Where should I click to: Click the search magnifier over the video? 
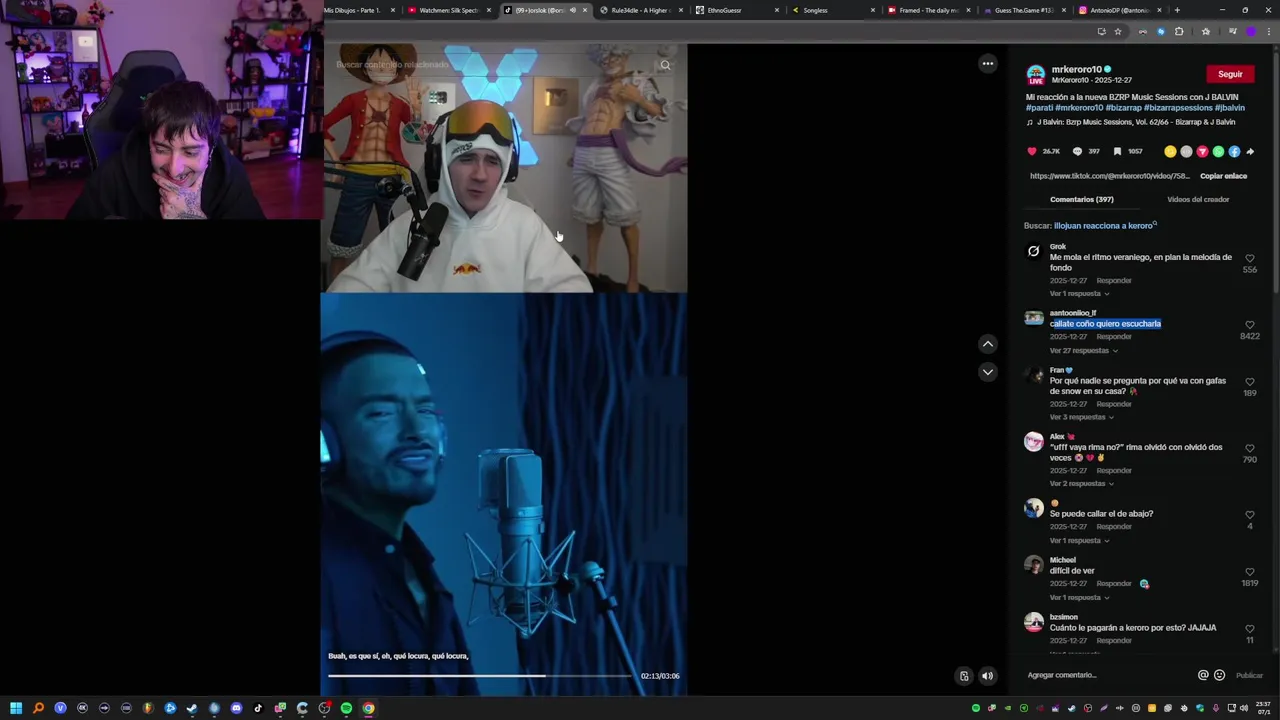point(665,65)
